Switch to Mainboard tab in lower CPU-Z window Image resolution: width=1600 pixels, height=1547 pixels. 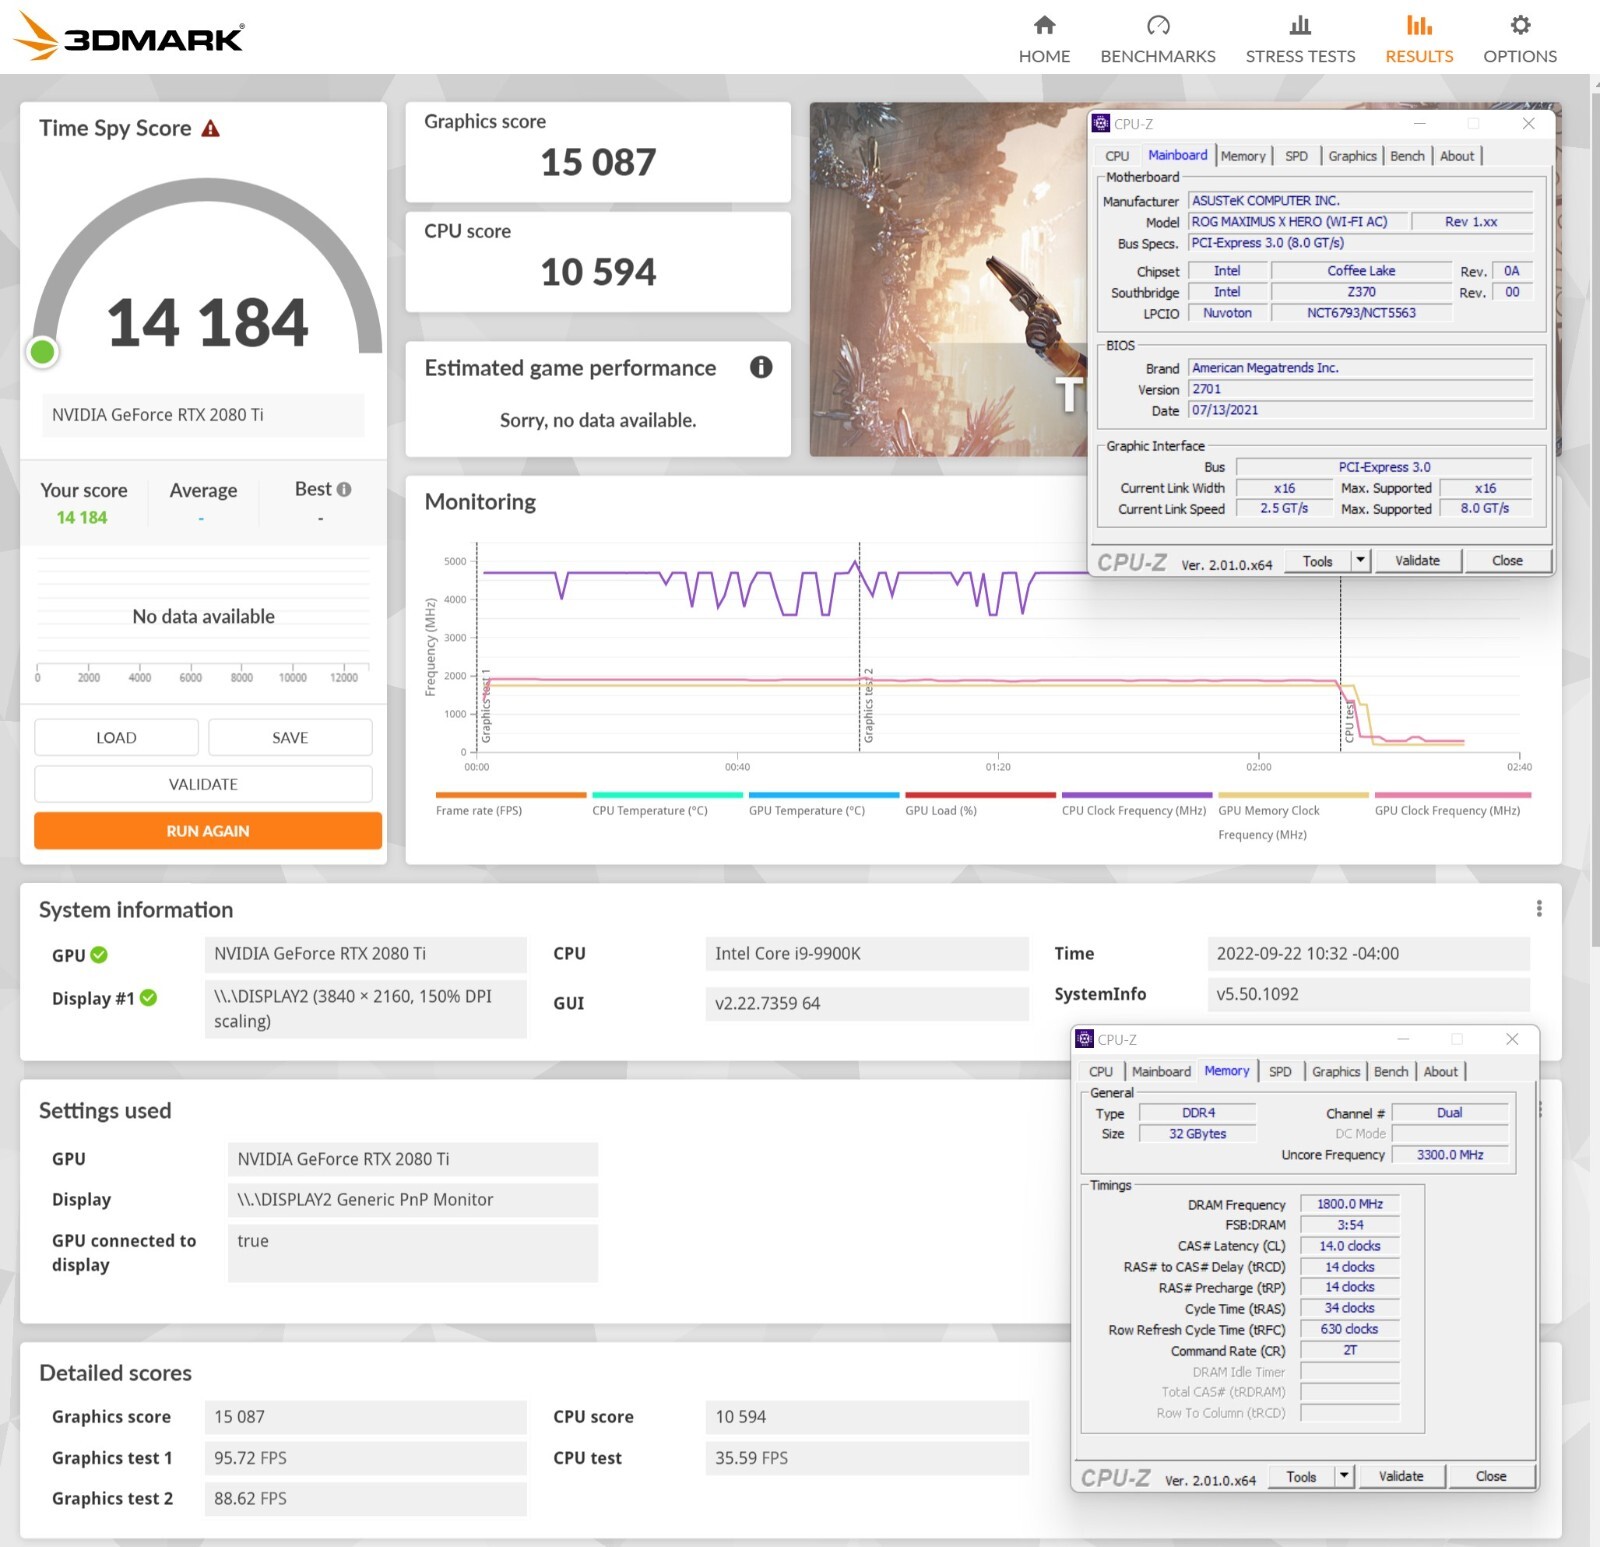(1161, 1071)
